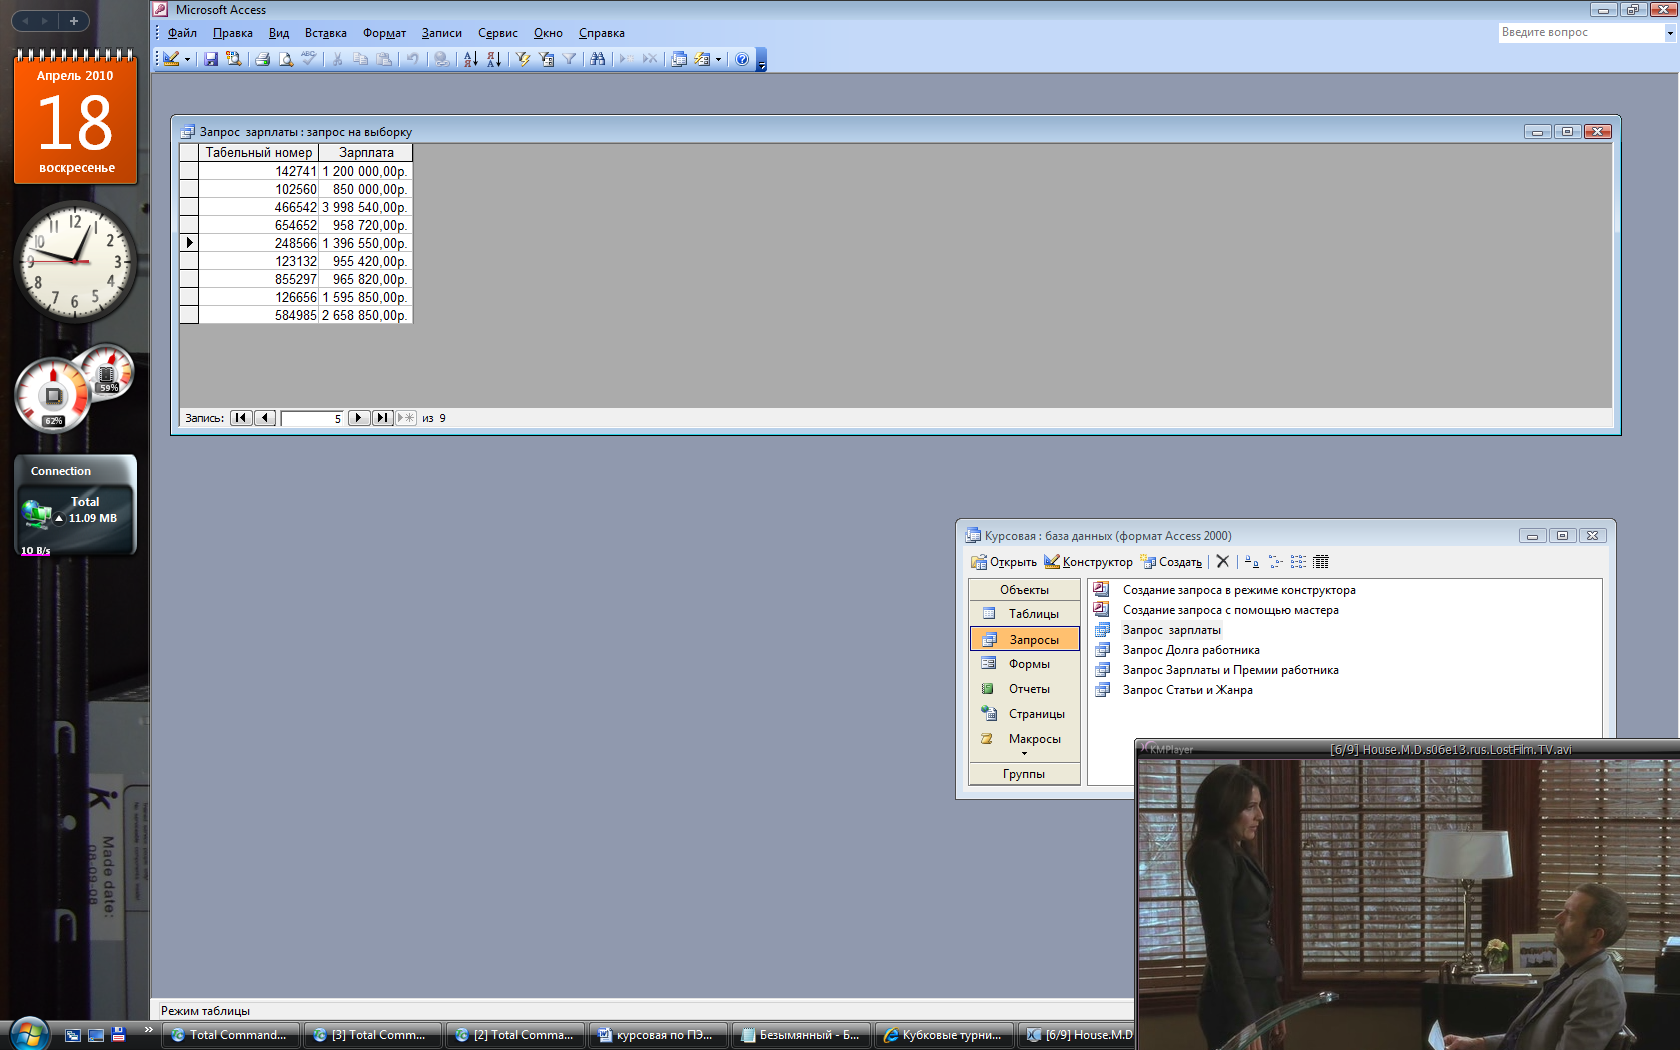Open the Правка menu

(232, 33)
